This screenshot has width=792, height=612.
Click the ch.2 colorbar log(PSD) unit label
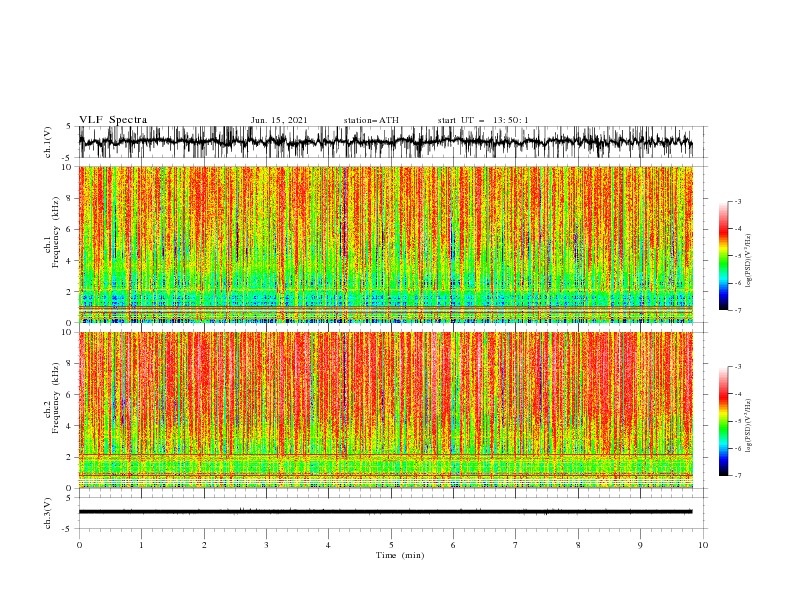[748, 426]
